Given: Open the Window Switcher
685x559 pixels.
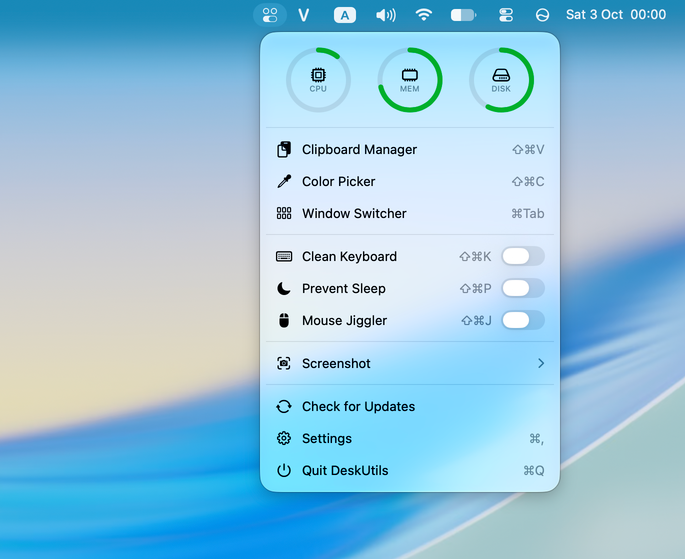Looking at the screenshot, I should tap(410, 214).
